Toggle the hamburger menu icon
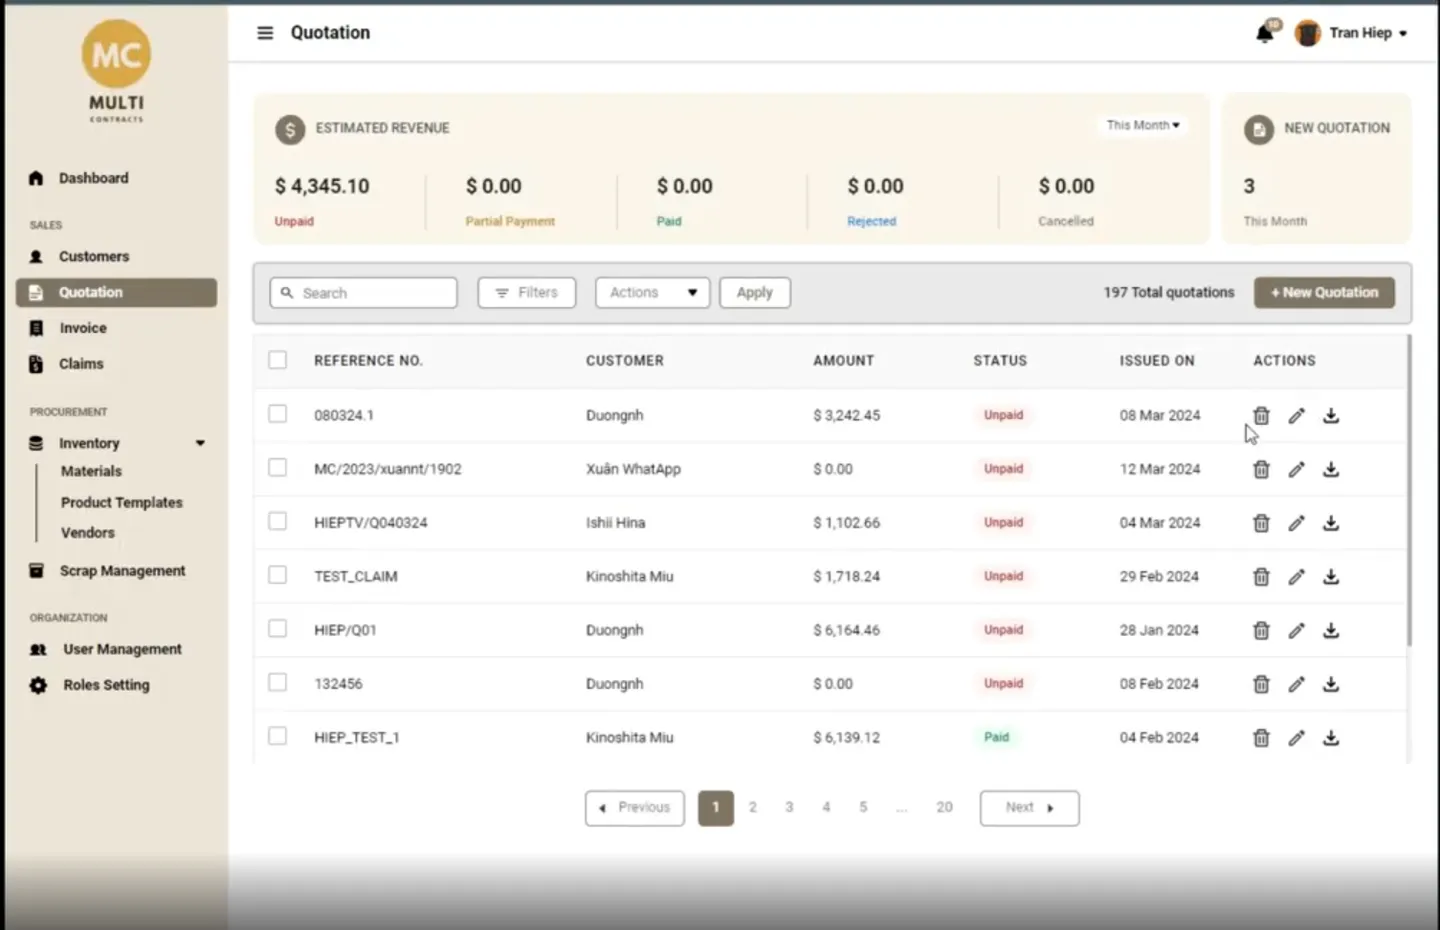 coord(265,33)
